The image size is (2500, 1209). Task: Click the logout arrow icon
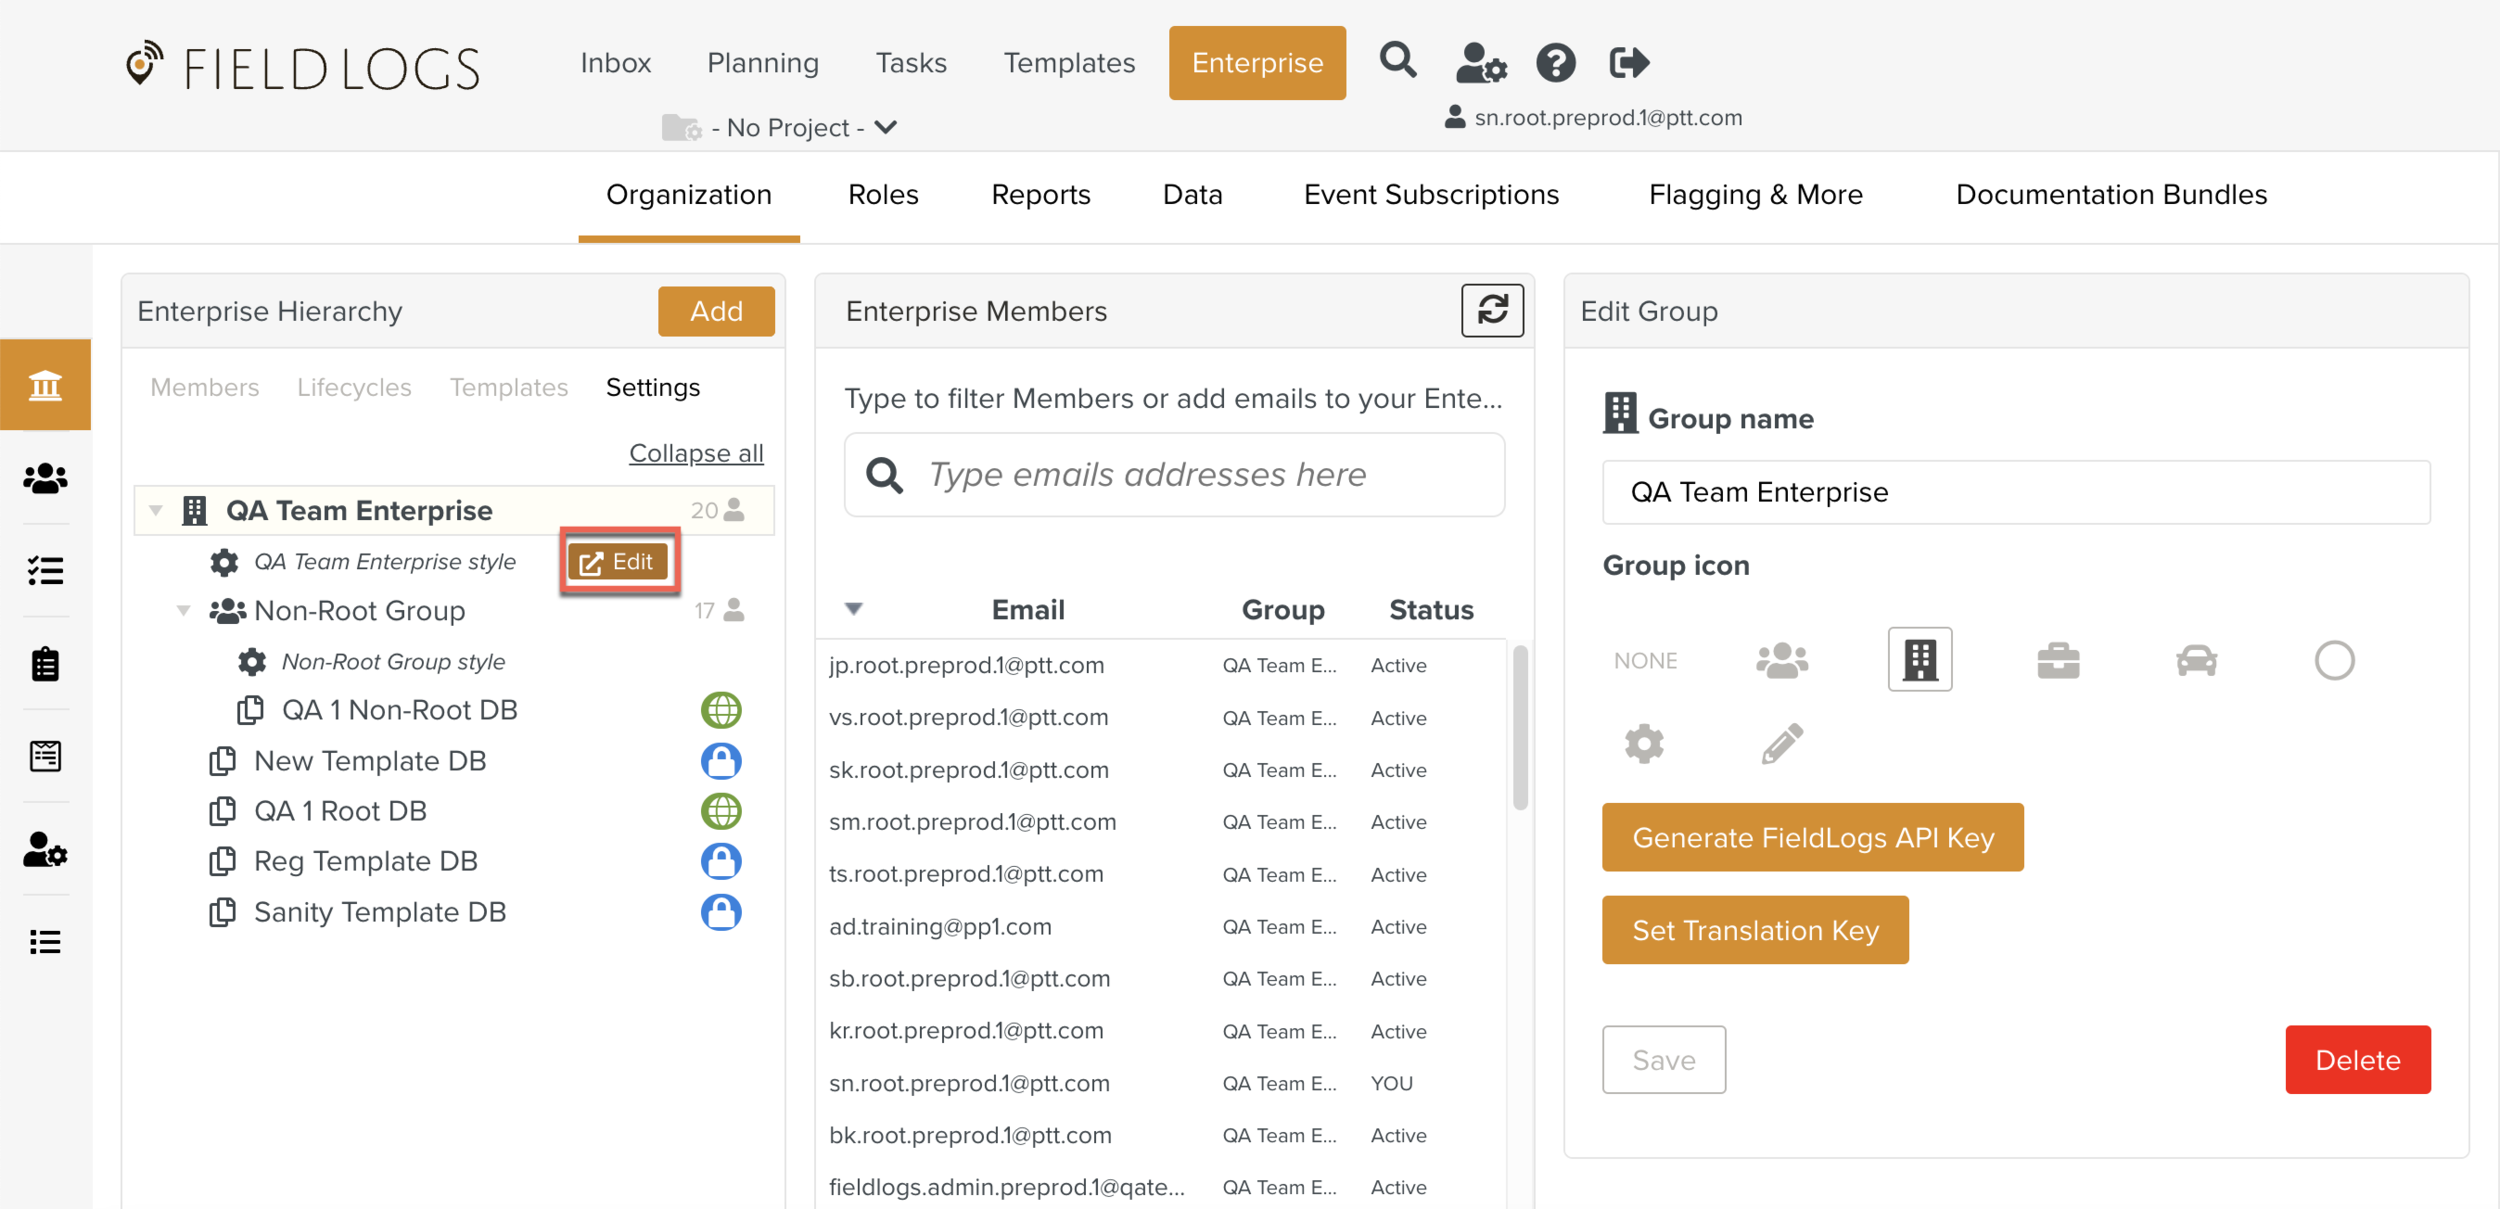[1628, 63]
